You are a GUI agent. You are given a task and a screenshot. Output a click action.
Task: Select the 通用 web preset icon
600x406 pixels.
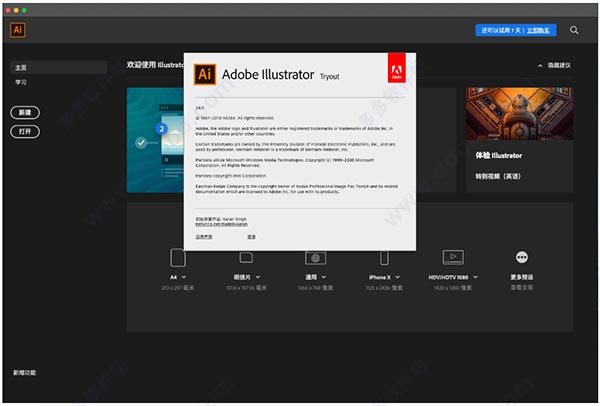pyautogui.click(x=315, y=258)
